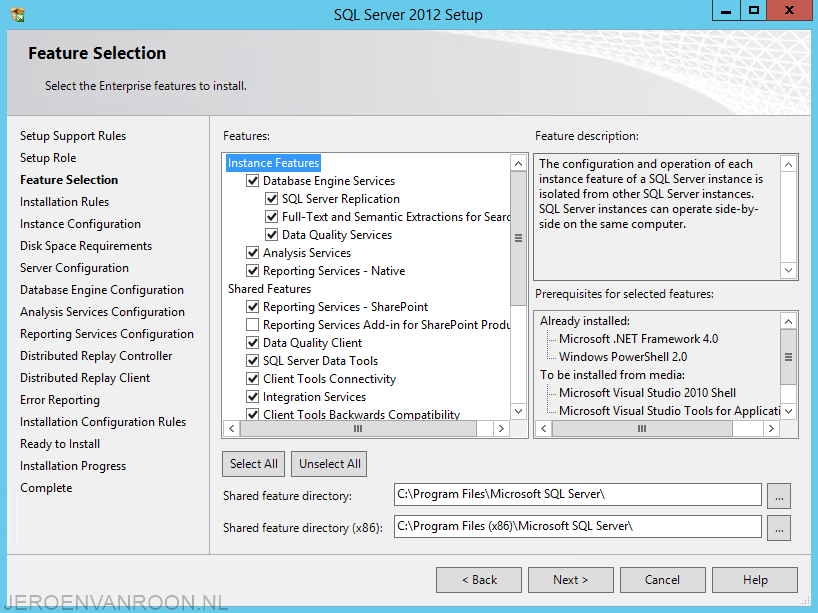Click Prerequisites horizontal scrollbar thumb

[x=642, y=428]
